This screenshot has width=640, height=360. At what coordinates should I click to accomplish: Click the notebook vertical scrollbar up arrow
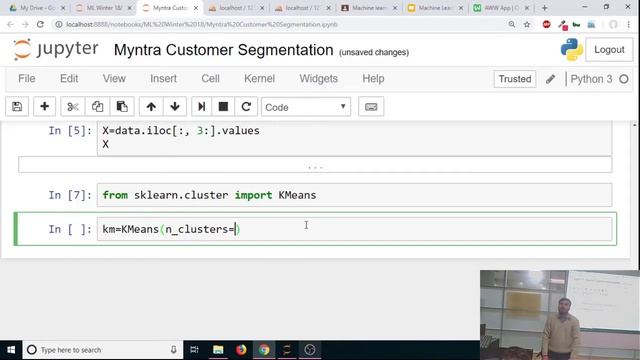coord(635,125)
